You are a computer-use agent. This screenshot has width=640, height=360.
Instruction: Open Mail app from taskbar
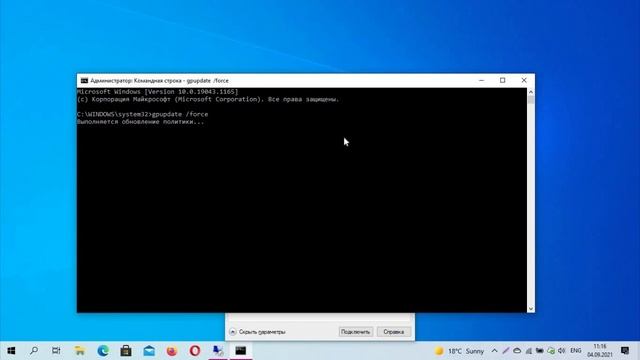click(149, 351)
